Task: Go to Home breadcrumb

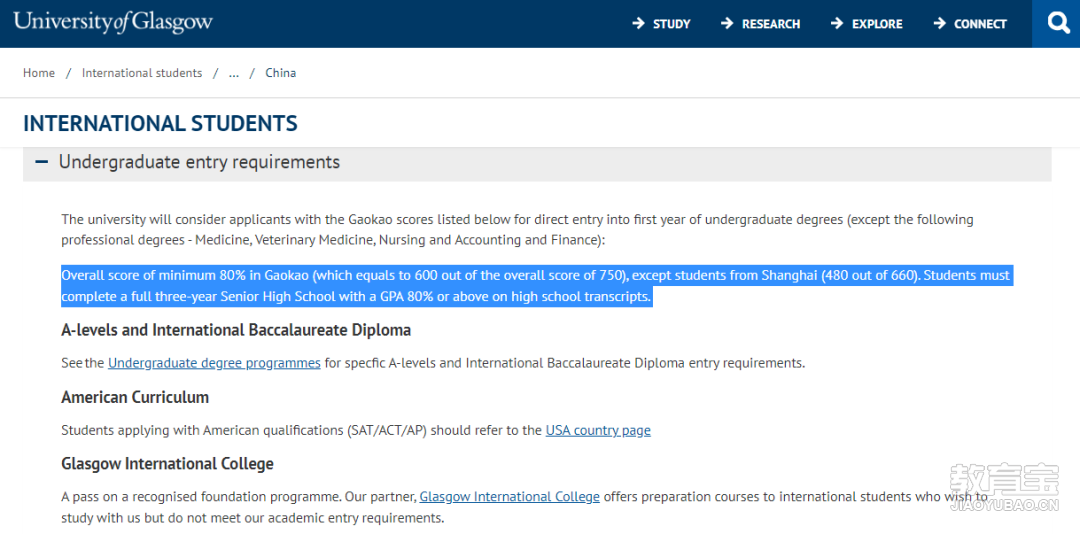Action: click(39, 73)
